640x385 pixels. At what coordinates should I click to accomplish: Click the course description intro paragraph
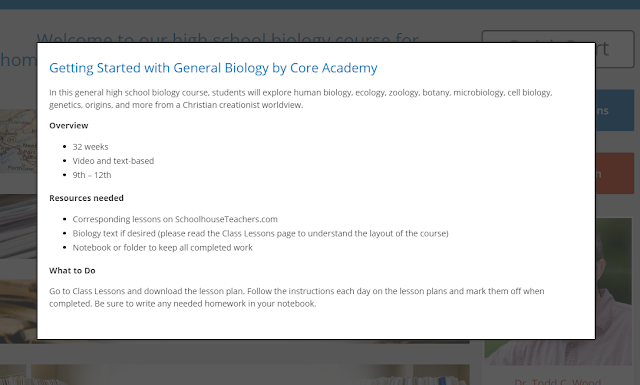click(x=301, y=98)
